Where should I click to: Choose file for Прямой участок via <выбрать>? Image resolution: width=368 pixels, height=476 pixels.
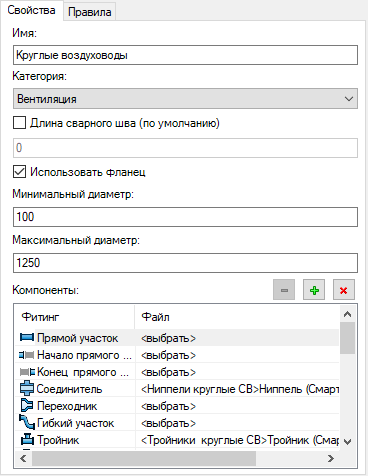pos(169,338)
